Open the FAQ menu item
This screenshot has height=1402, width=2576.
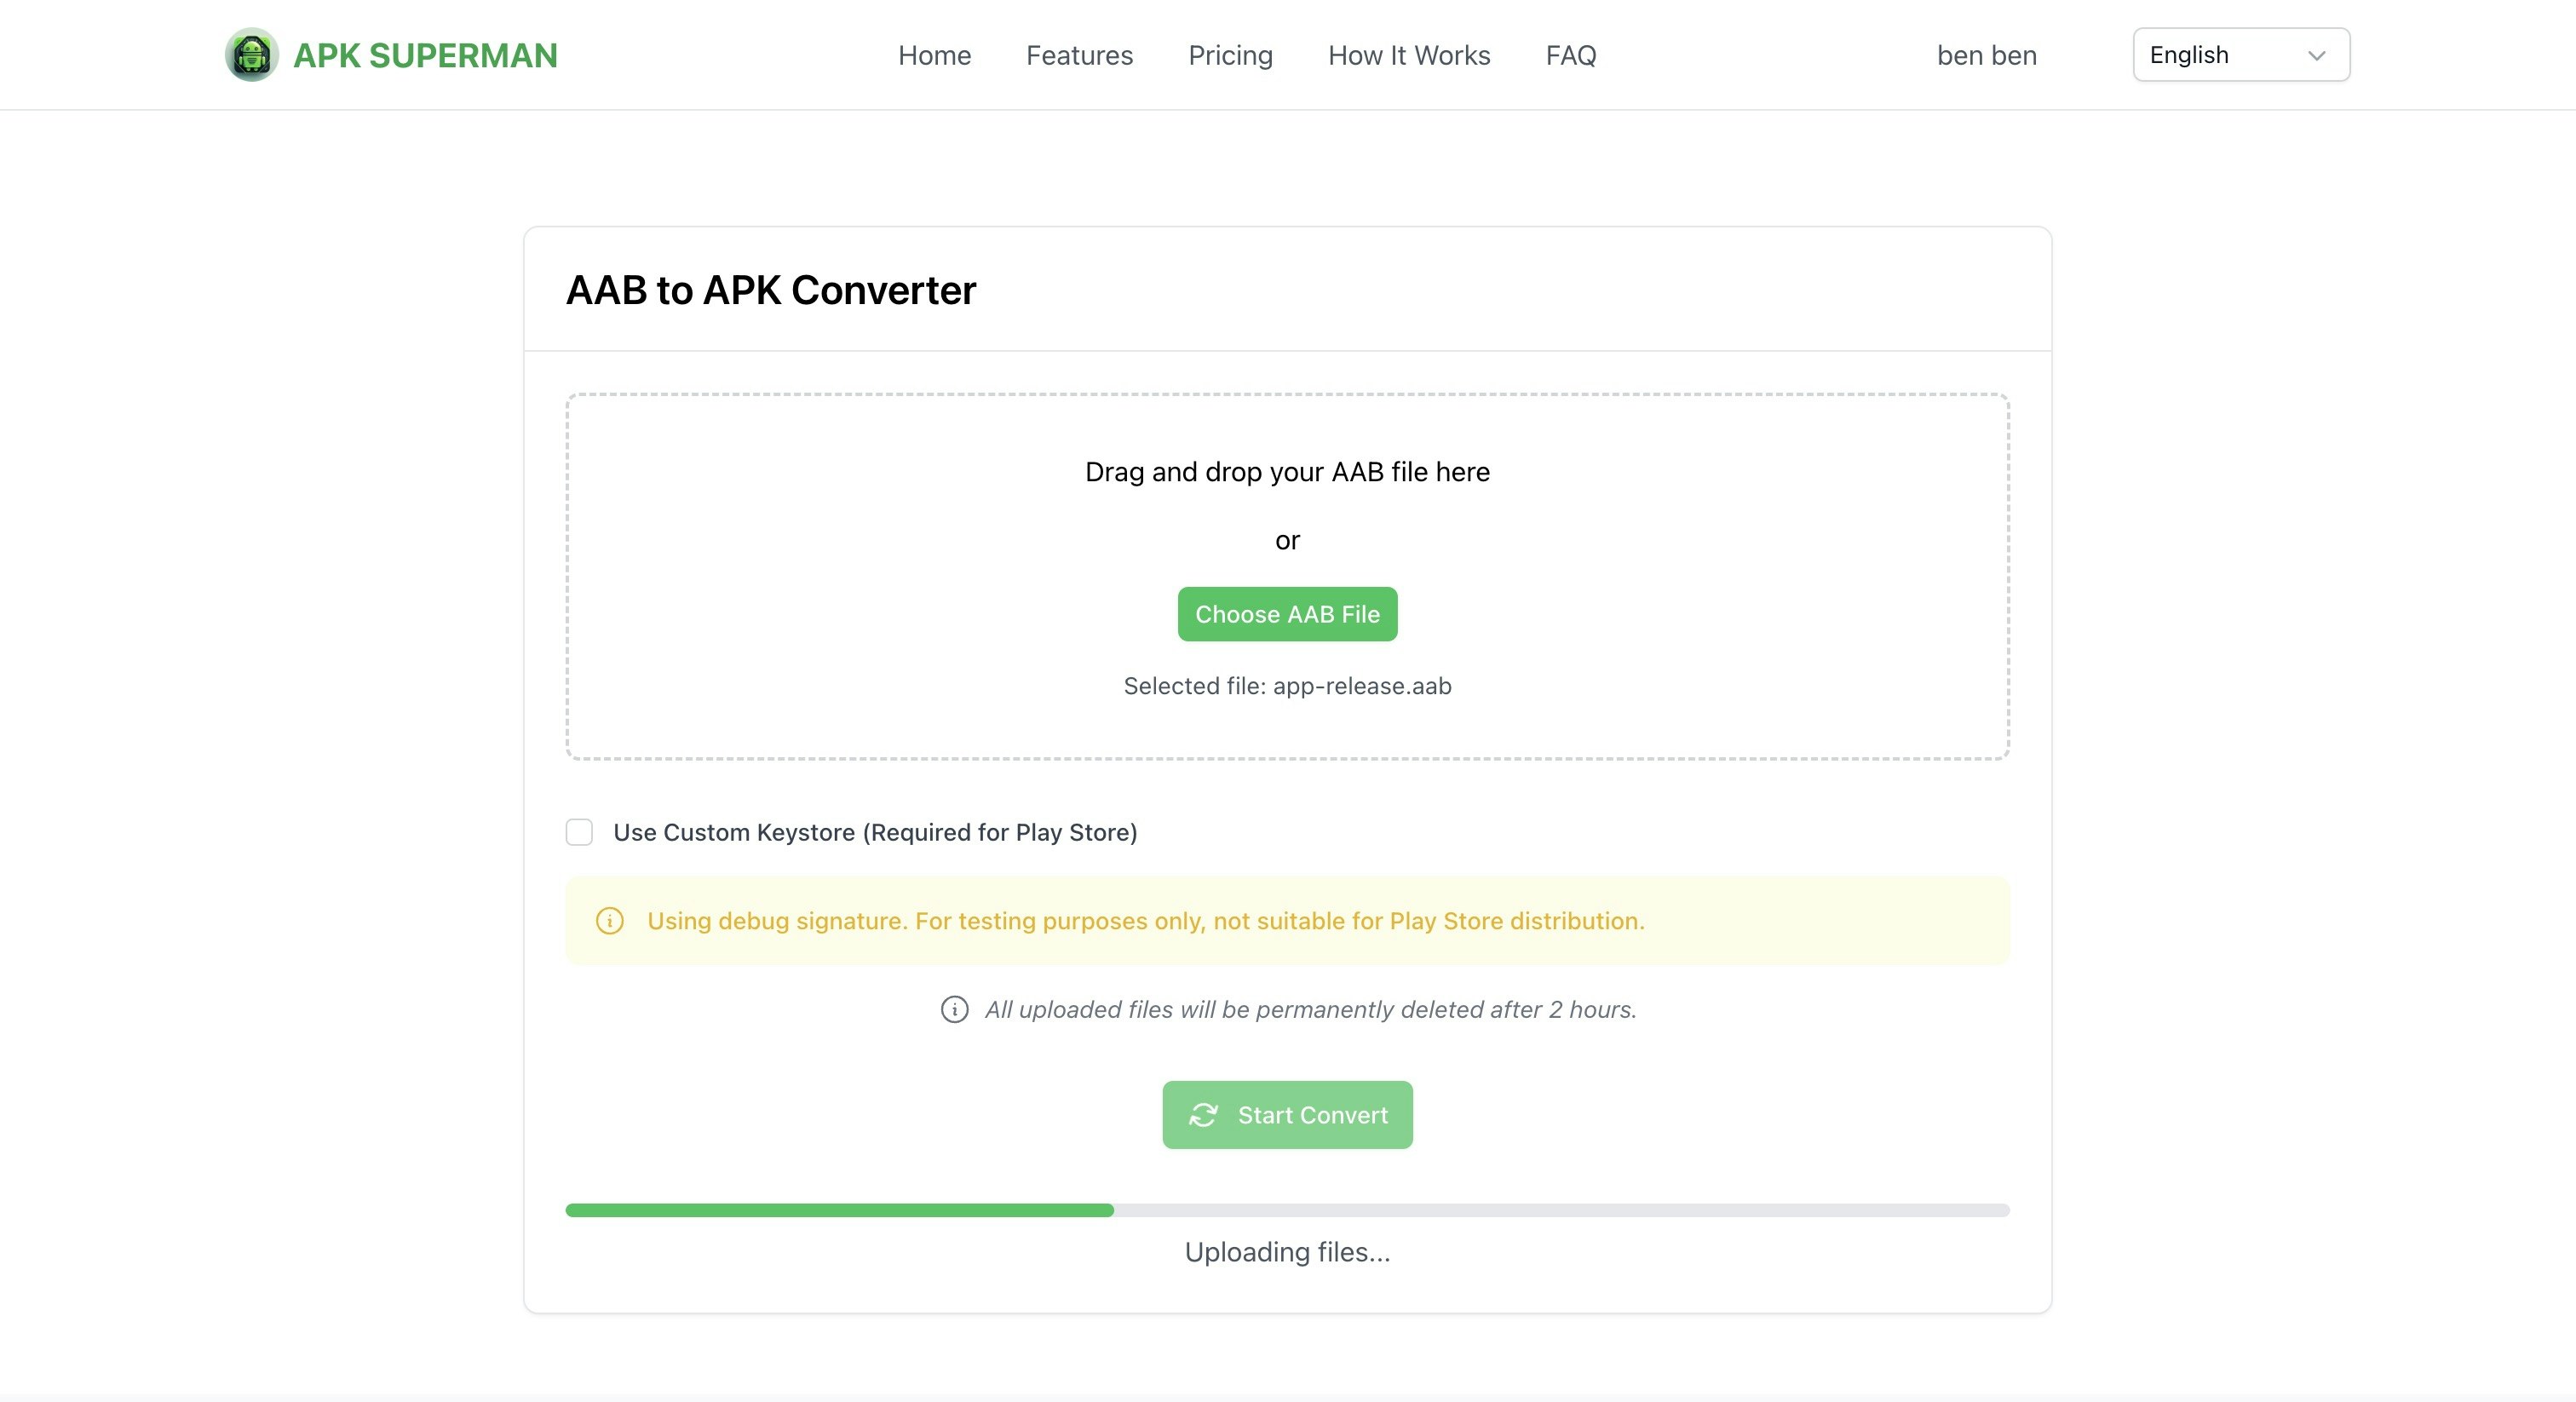[x=1571, y=55]
